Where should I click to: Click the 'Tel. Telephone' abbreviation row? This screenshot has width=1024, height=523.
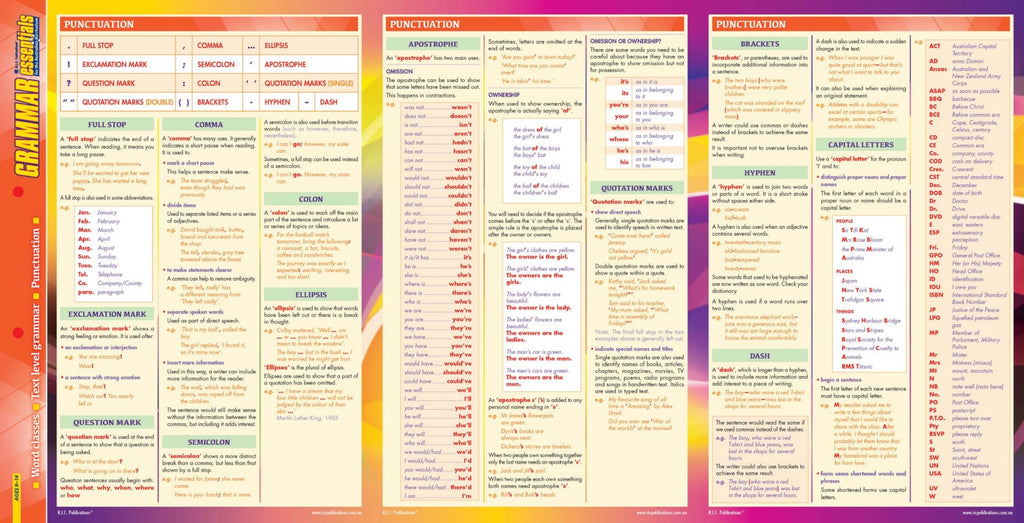click(x=101, y=274)
